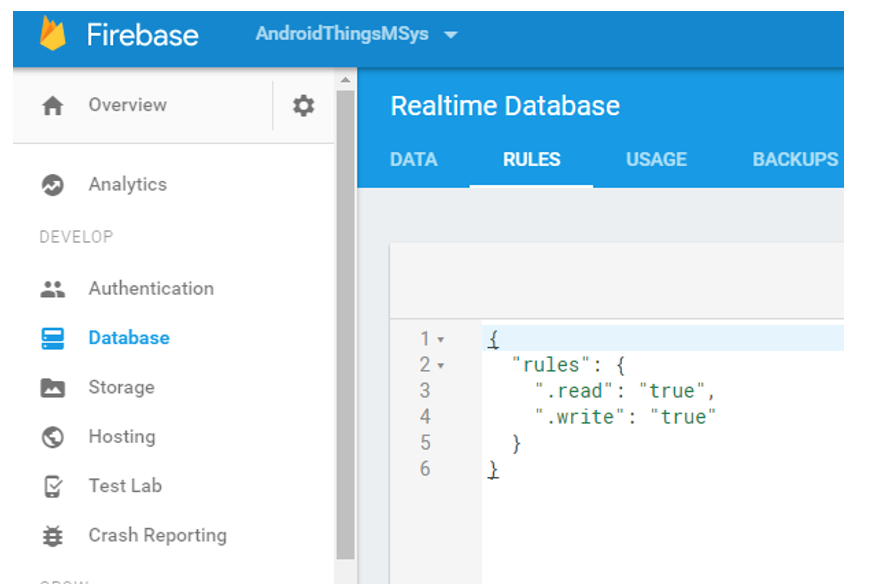Screen dimensions: 874x587
Task: Open the AndroidThingsMSys project dropdown arrow
Action: tap(450, 35)
